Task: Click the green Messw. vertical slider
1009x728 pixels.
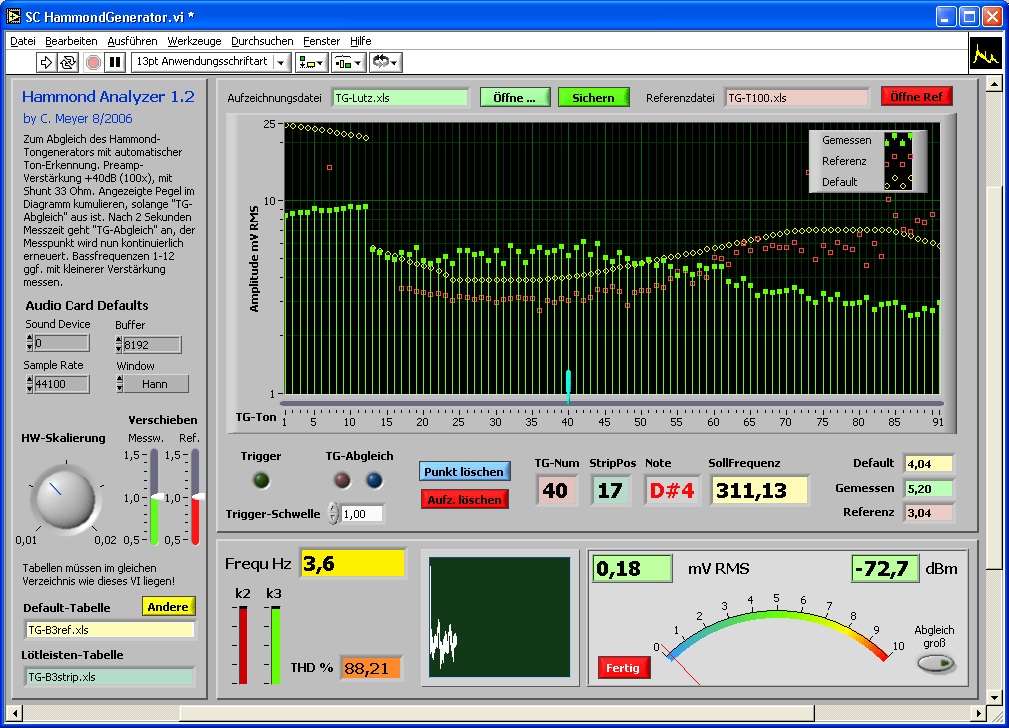Action: tap(154, 497)
